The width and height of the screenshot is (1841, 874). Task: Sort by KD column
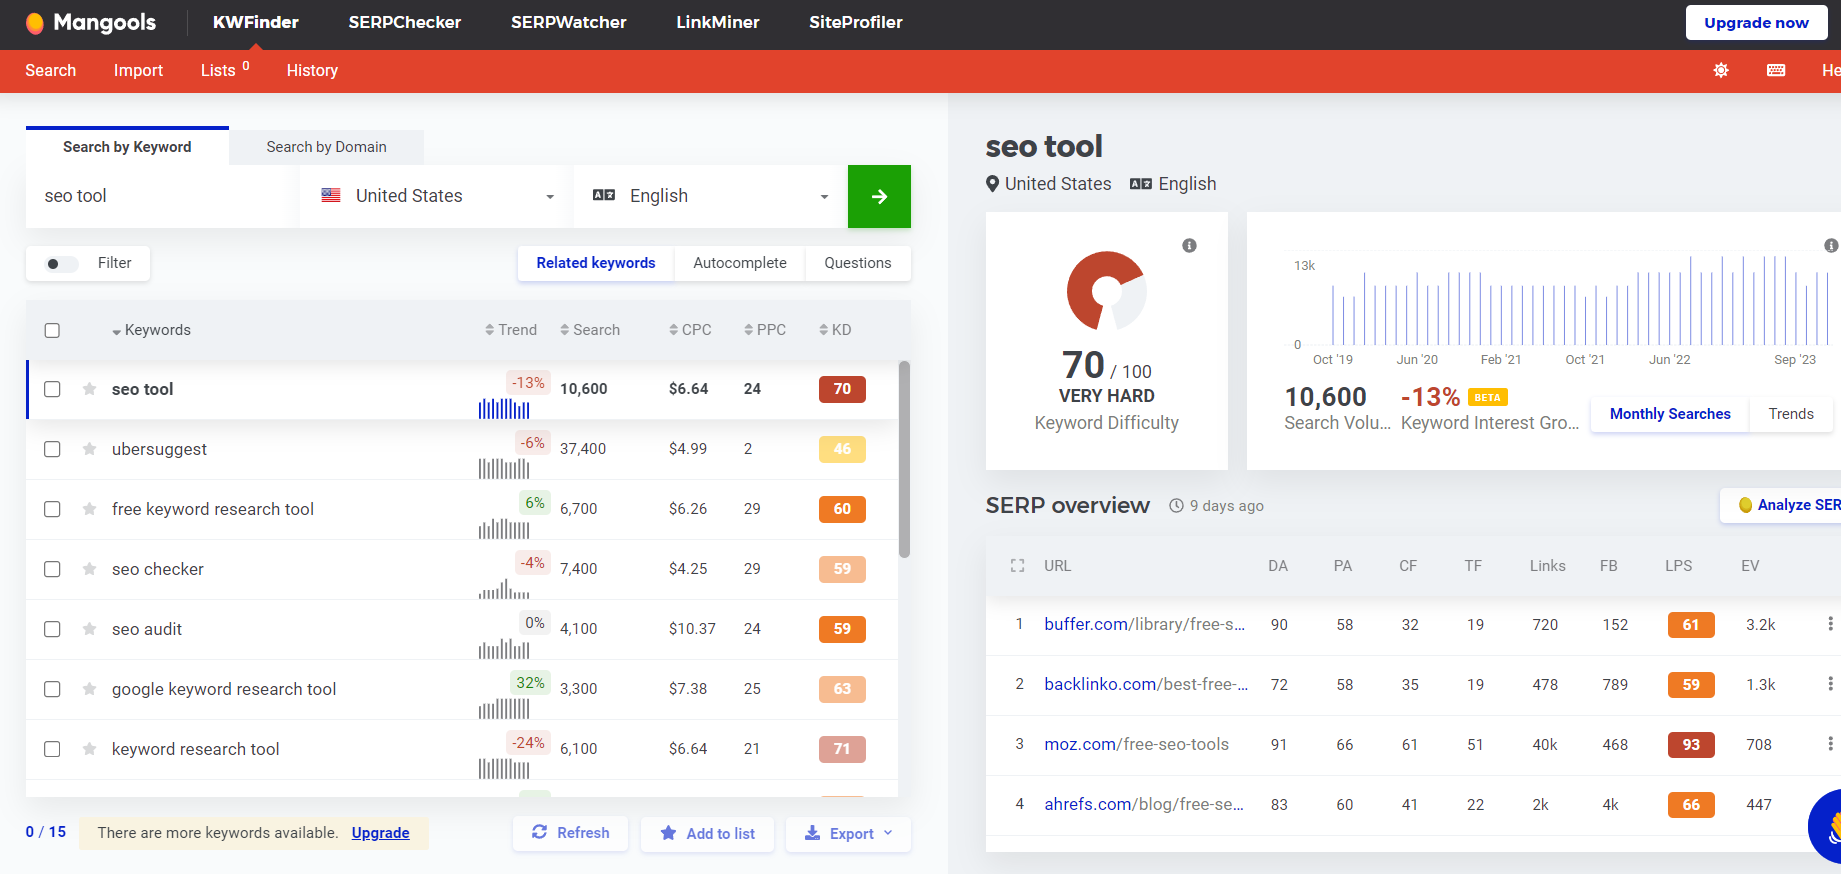tap(835, 330)
